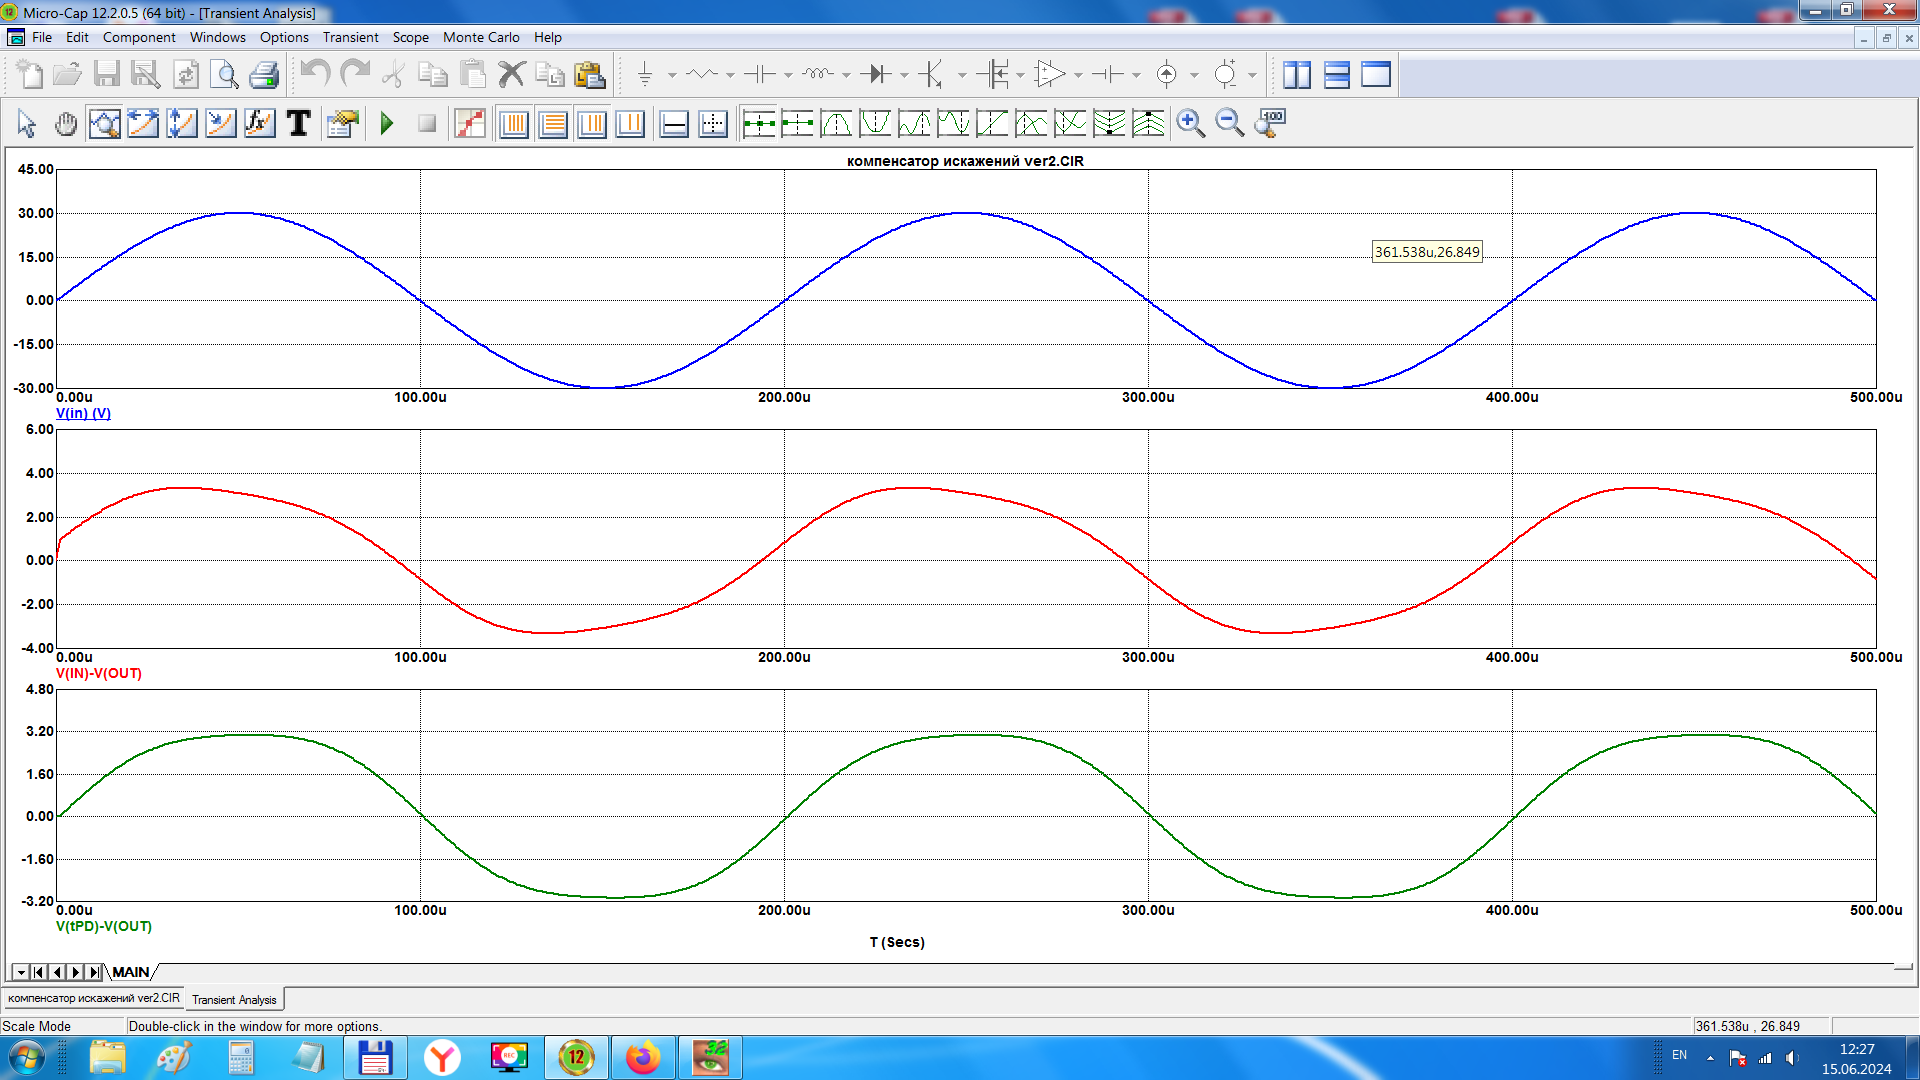Expand the diode component dropdown arrow

pos(904,75)
